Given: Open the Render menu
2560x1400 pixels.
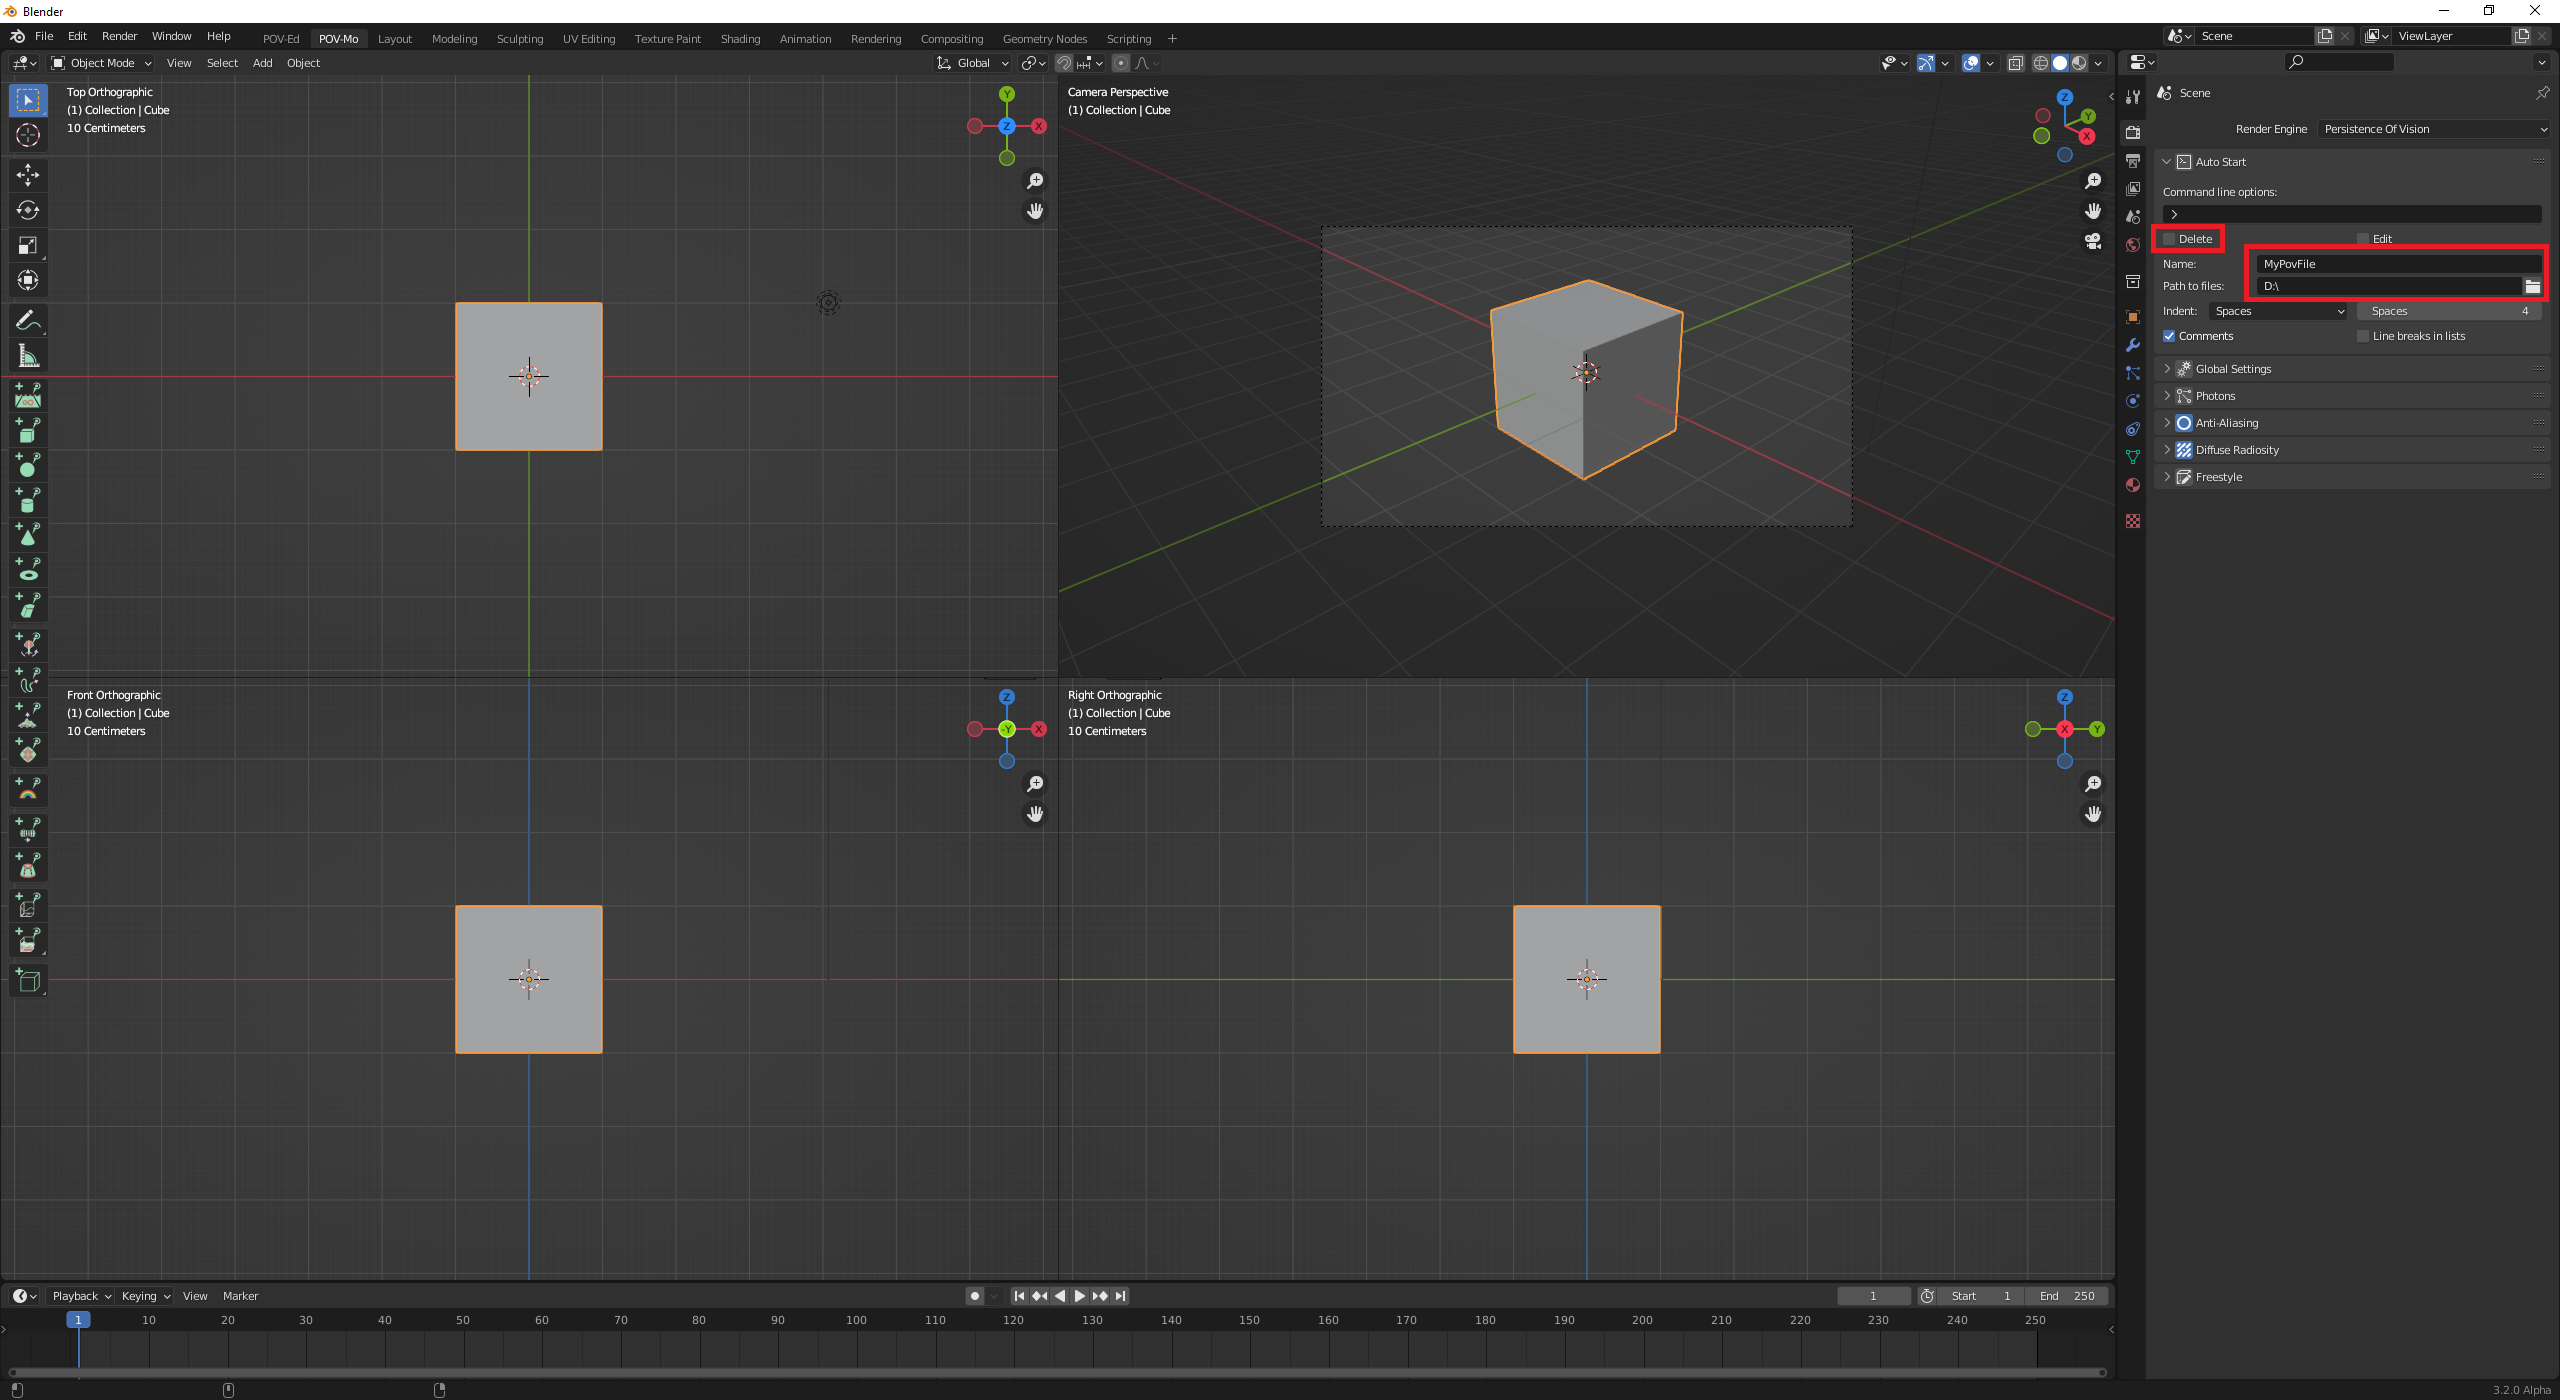Looking at the screenshot, I should coord(119,36).
